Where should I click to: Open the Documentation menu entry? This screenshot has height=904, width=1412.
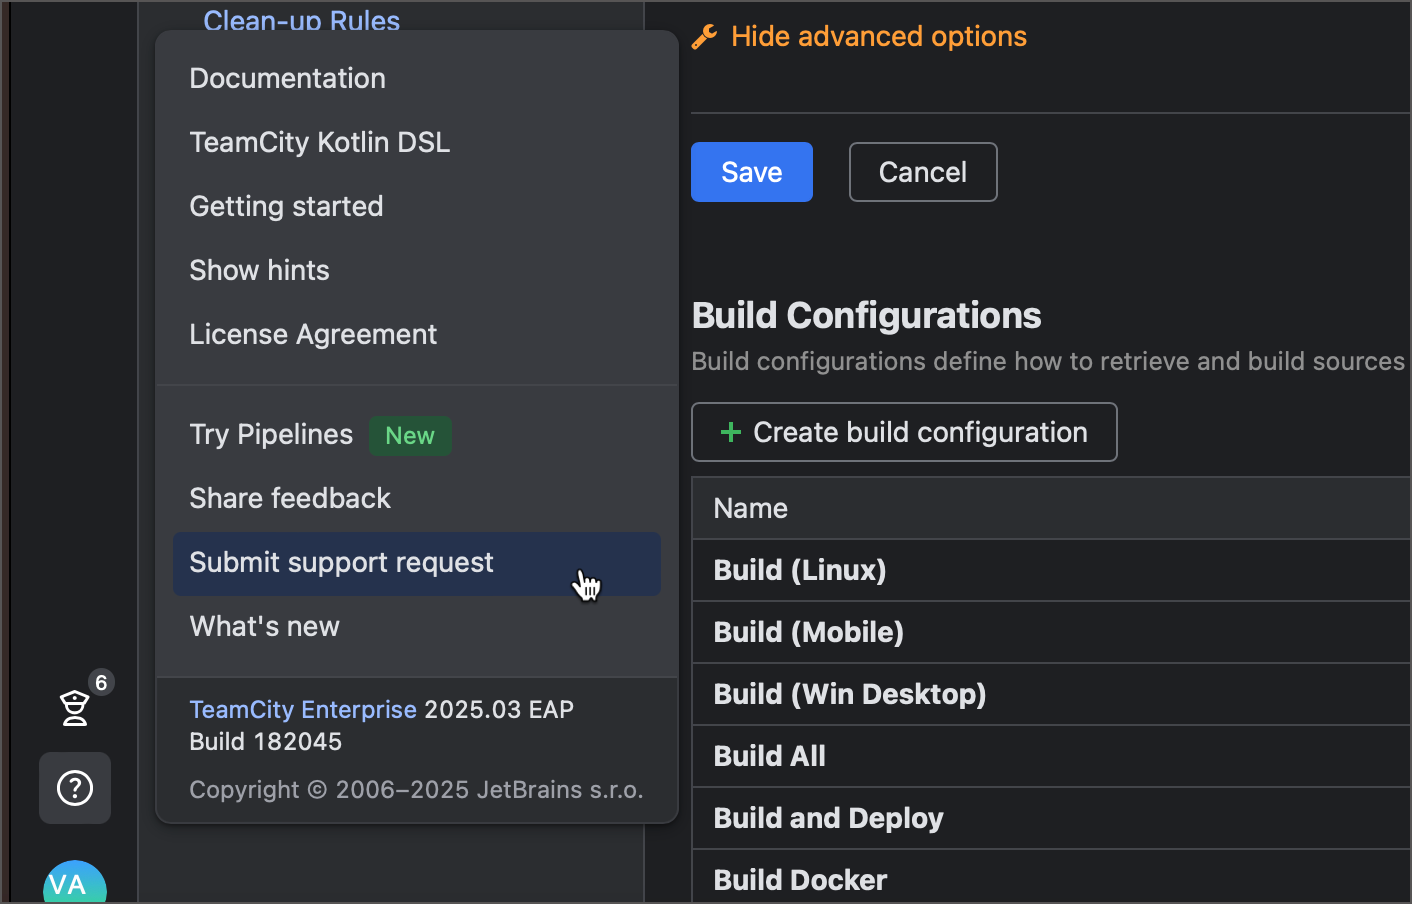[287, 78]
